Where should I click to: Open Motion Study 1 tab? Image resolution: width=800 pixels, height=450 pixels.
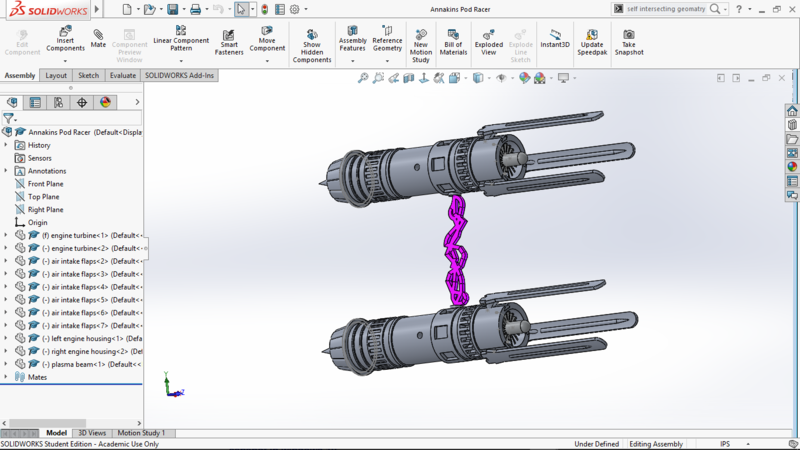coord(141,433)
